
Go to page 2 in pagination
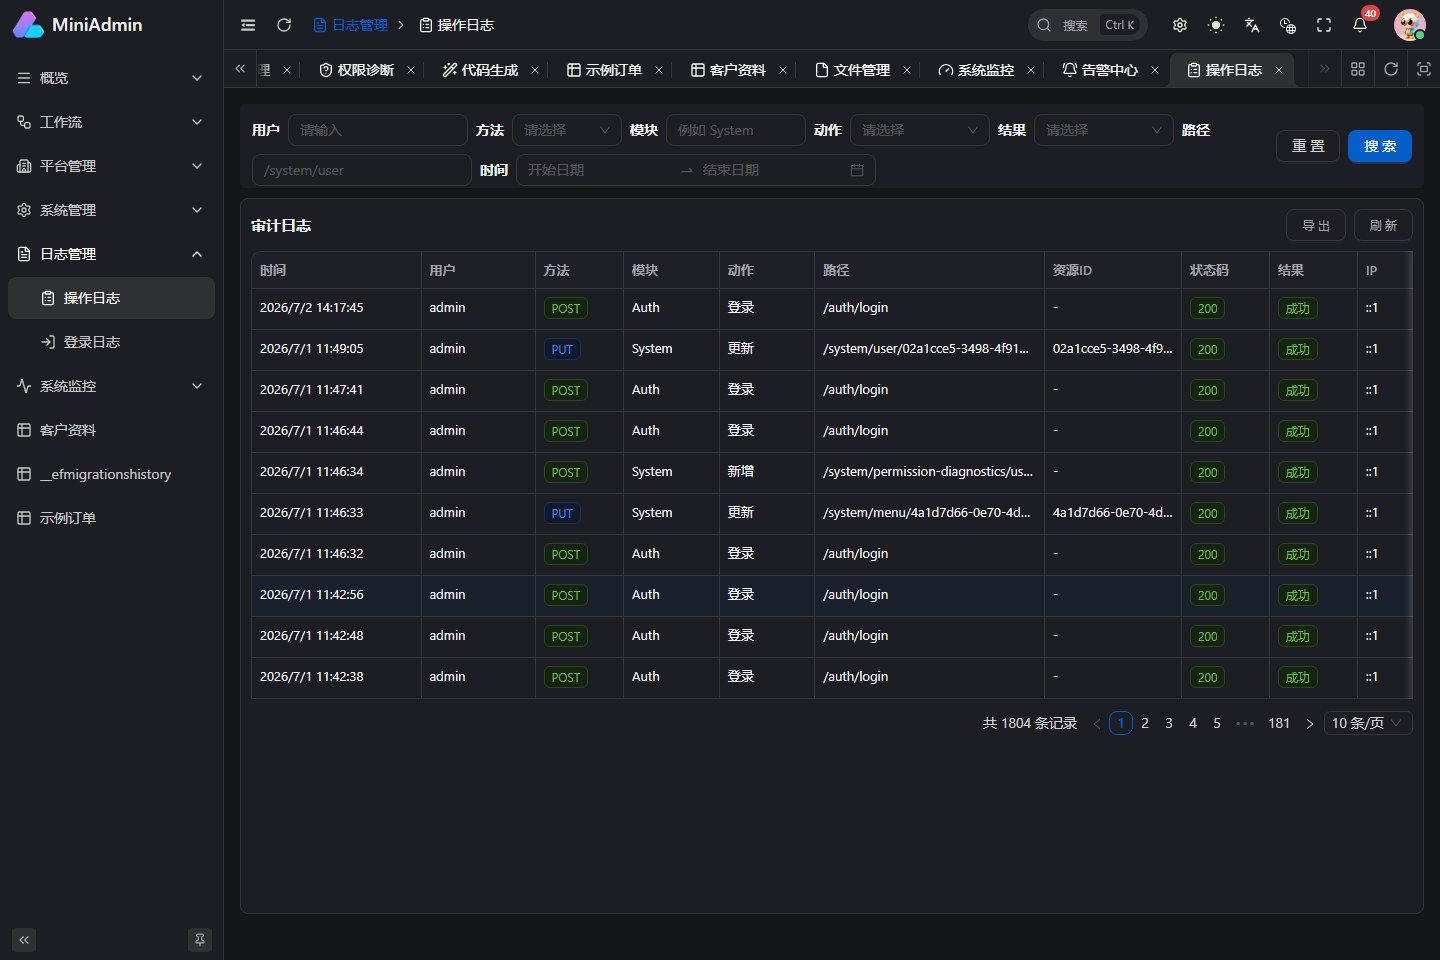(1145, 723)
